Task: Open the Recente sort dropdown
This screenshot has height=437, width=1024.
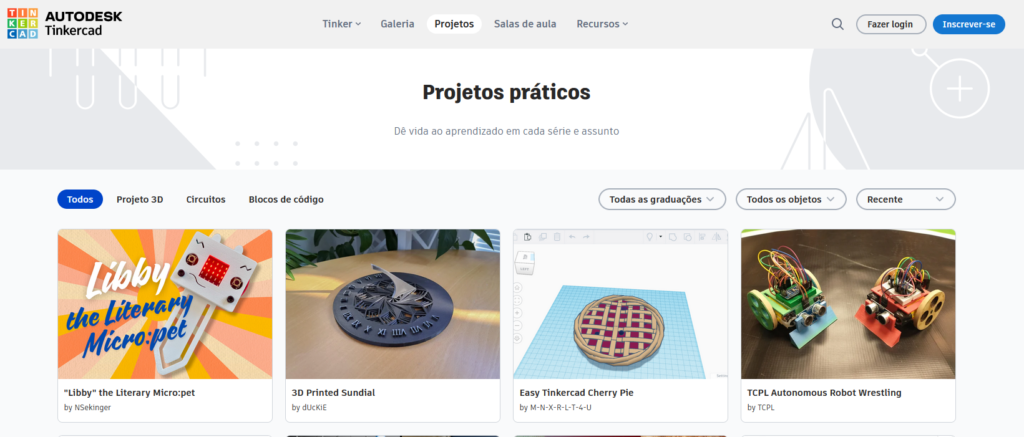Action: pos(906,199)
